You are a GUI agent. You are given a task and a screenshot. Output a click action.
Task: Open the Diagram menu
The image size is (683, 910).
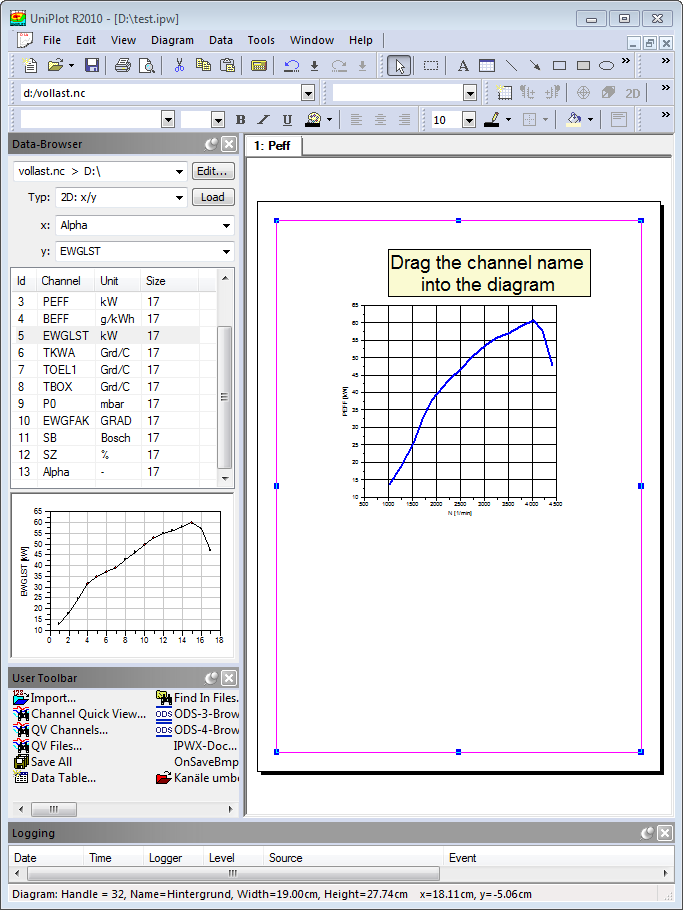[172, 40]
